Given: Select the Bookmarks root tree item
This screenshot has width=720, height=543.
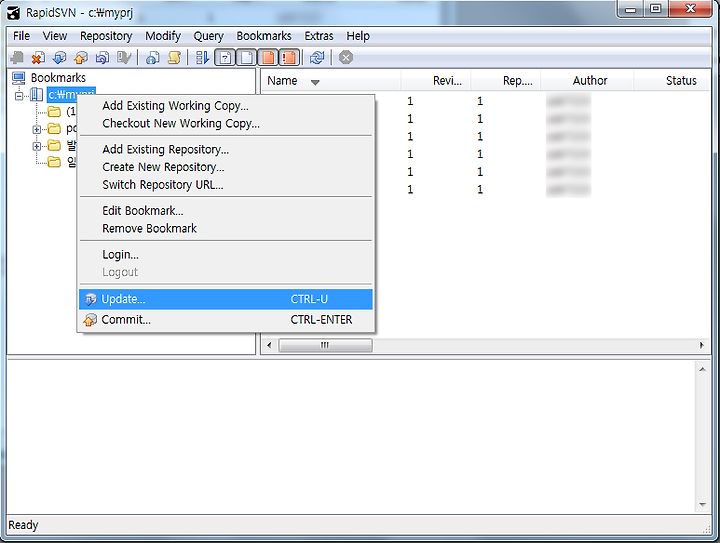Looking at the screenshot, I should (58, 78).
